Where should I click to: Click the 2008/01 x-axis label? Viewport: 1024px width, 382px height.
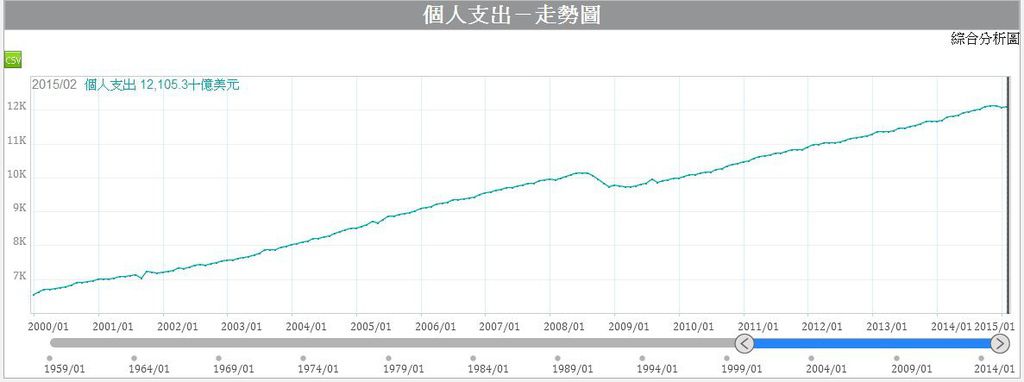click(x=564, y=326)
